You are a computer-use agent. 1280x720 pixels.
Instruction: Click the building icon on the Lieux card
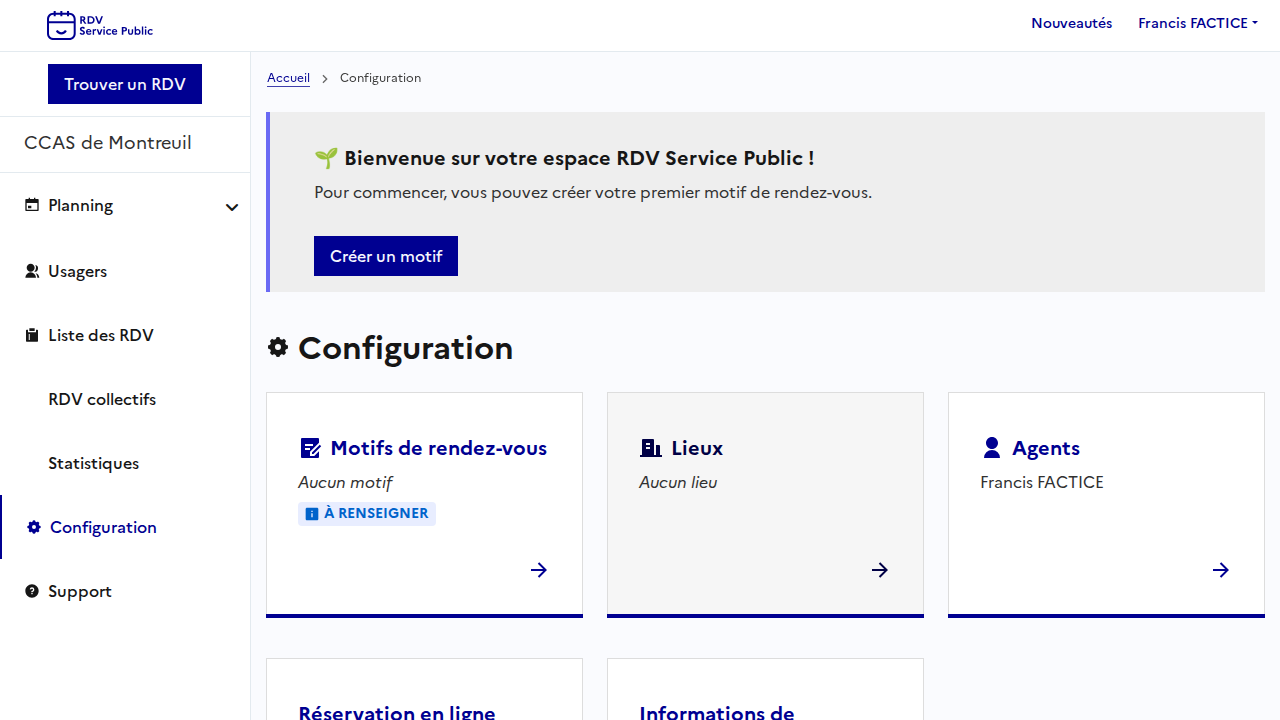[651, 448]
